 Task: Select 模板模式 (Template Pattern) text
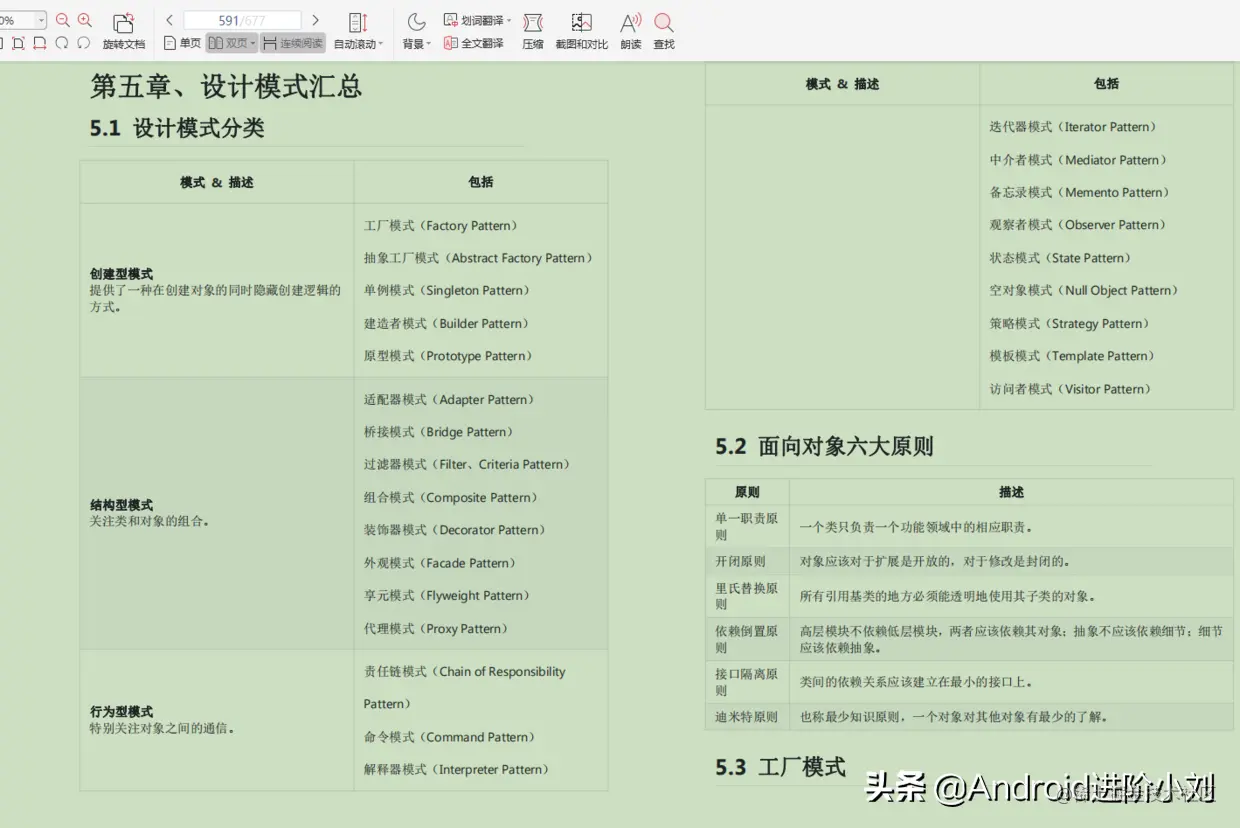coord(1073,356)
